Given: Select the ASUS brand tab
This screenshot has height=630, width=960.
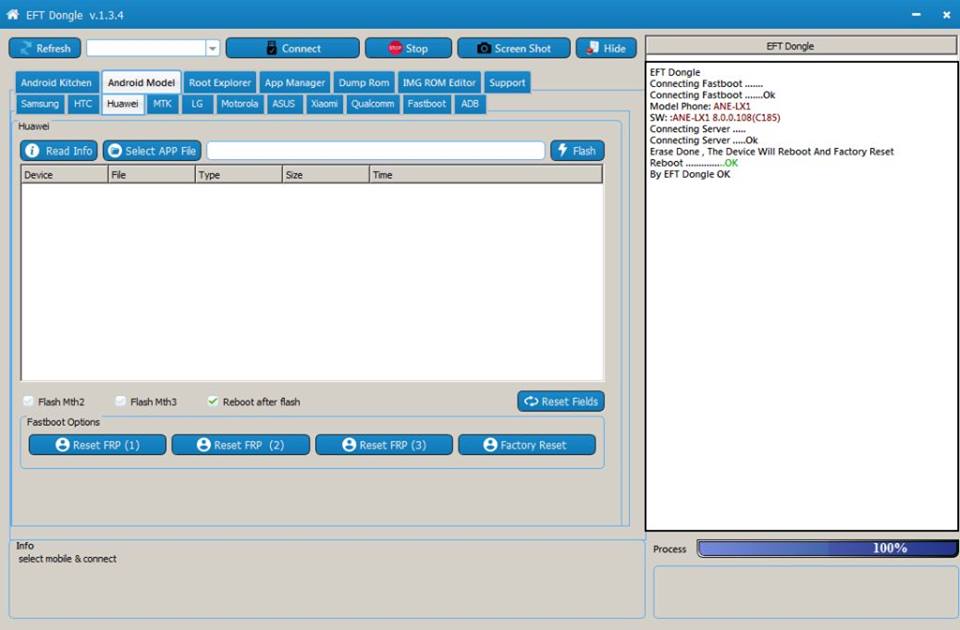Looking at the screenshot, I should 283,104.
